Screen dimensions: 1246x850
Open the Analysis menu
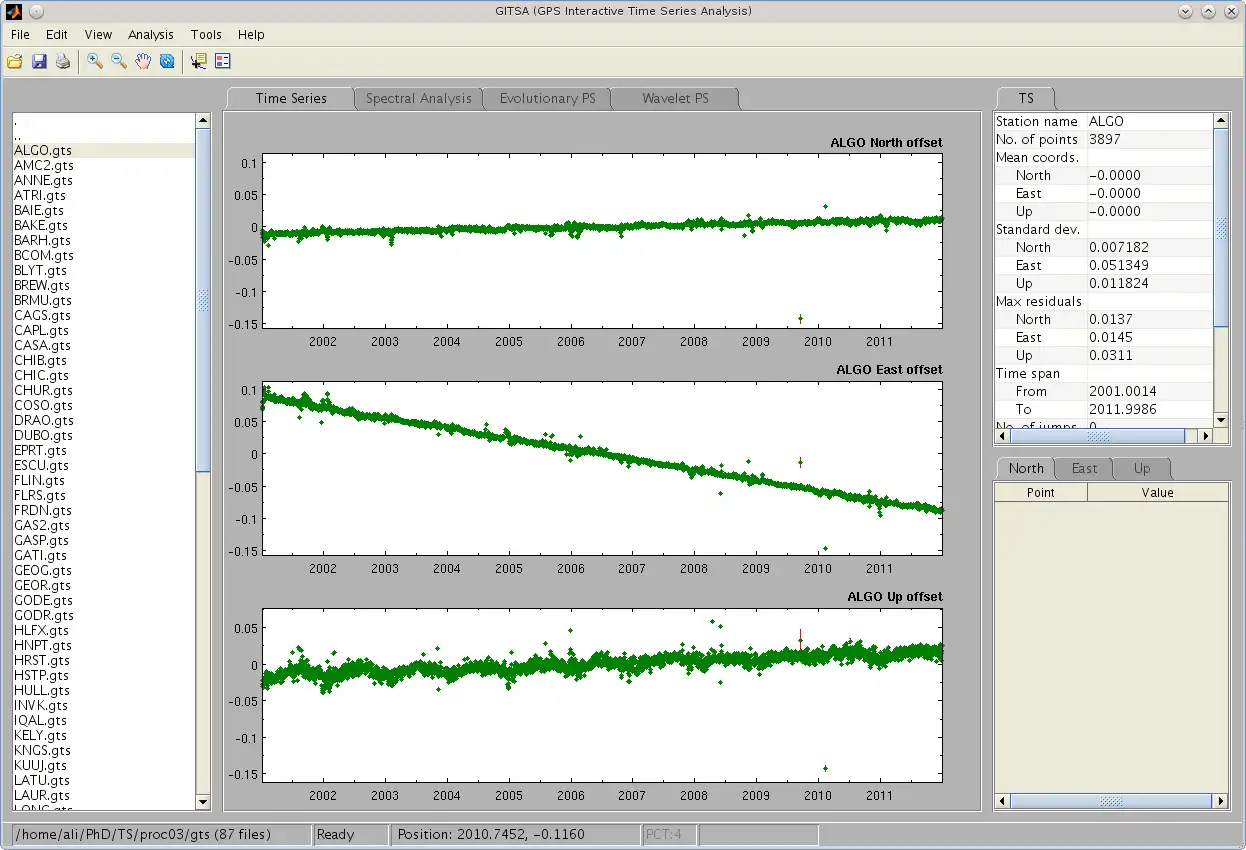[150, 34]
